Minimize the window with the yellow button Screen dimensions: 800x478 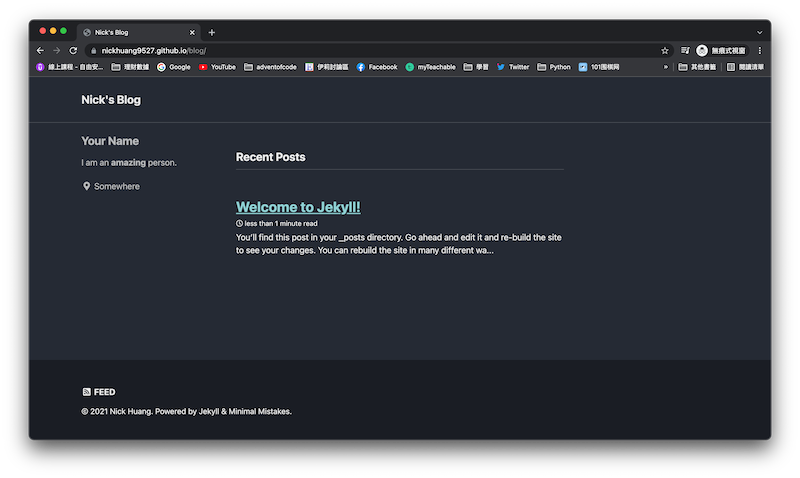click(x=53, y=31)
